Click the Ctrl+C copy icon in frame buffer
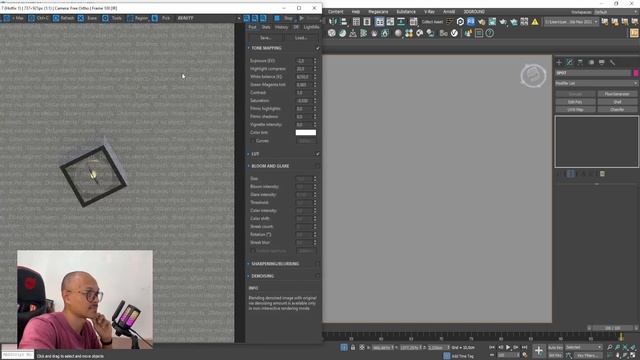The image size is (640, 360). [31, 18]
